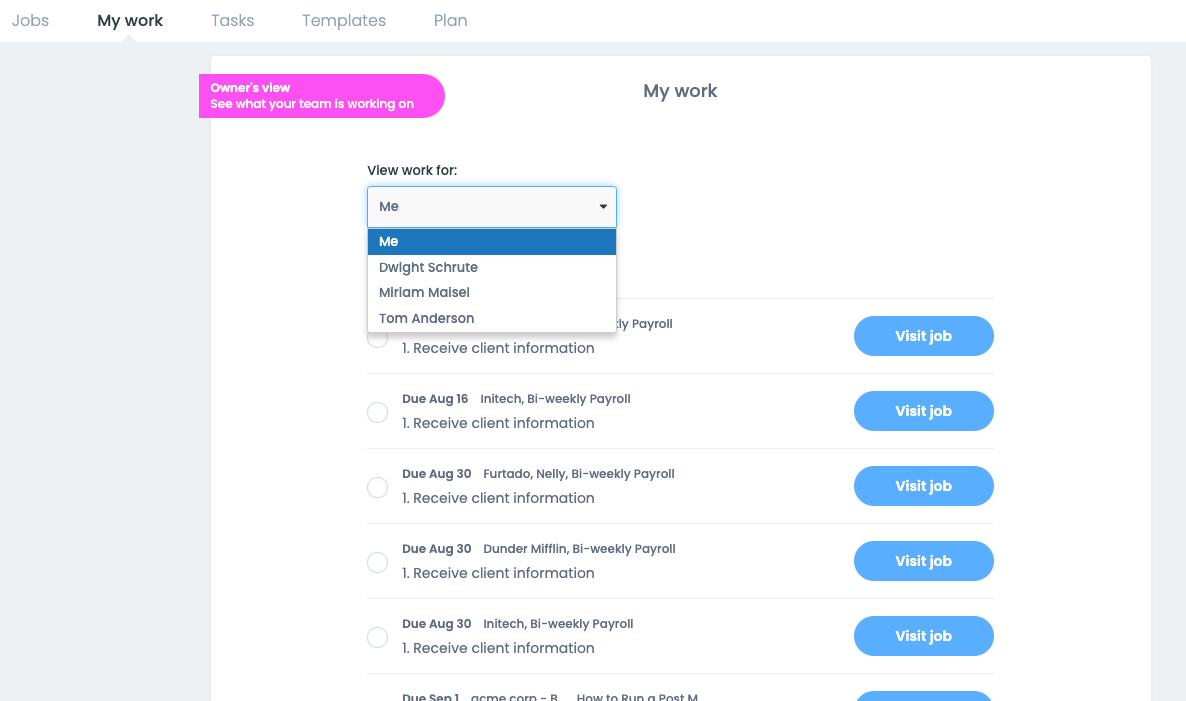Click the first Visit job button
The width and height of the screenshot is (1186, 701).
(923, 336)
